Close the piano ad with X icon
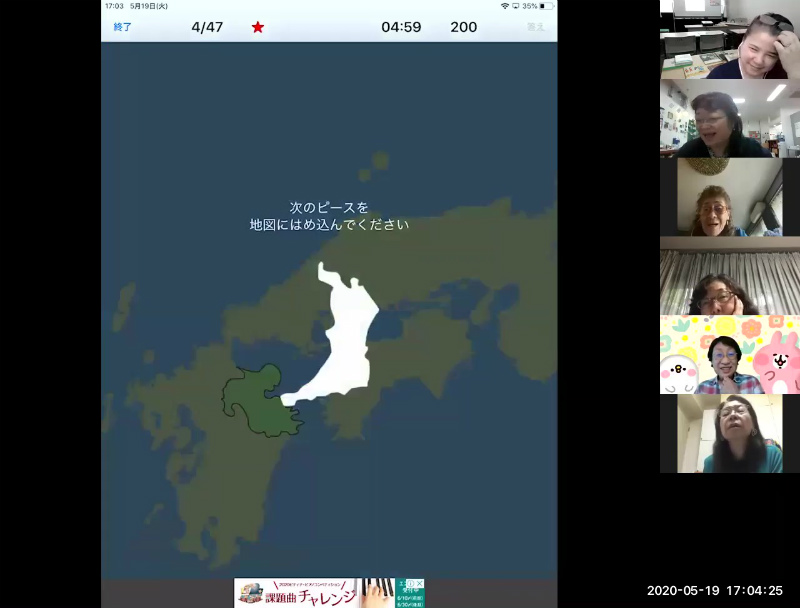 pyautogui.click(x=419, y=583)
